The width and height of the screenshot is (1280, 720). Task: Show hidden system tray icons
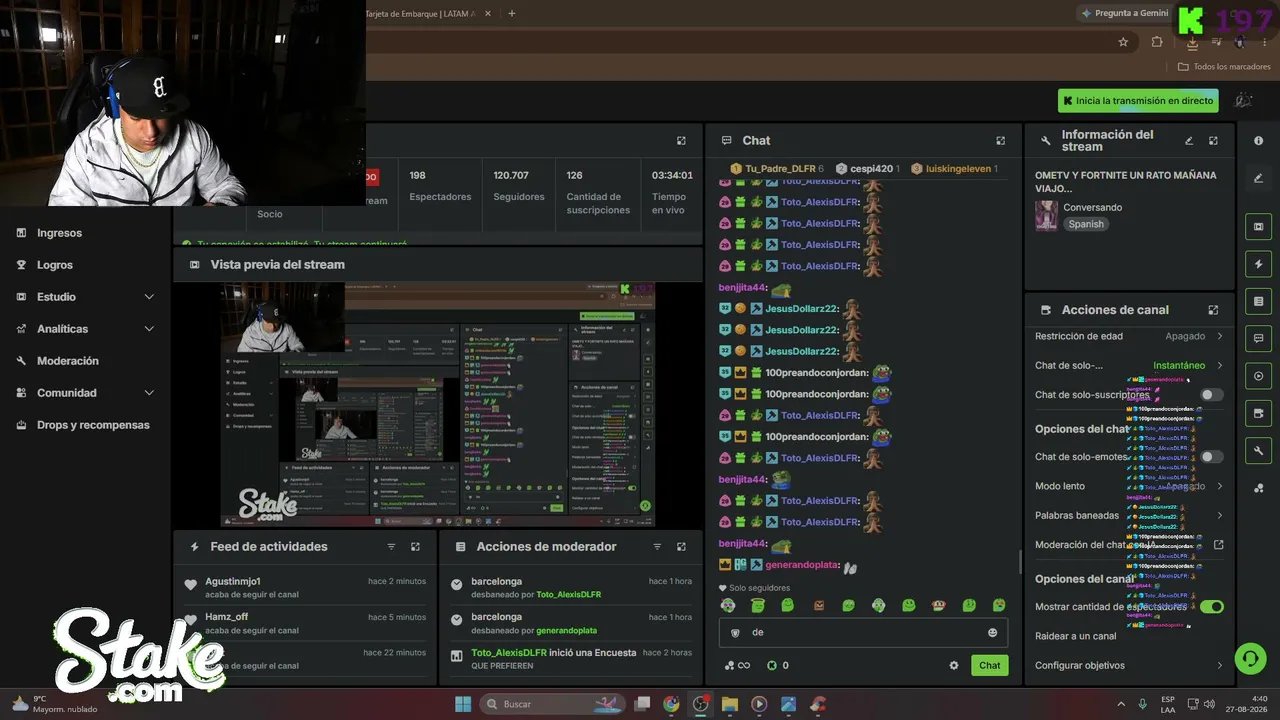click(1121, 704)
